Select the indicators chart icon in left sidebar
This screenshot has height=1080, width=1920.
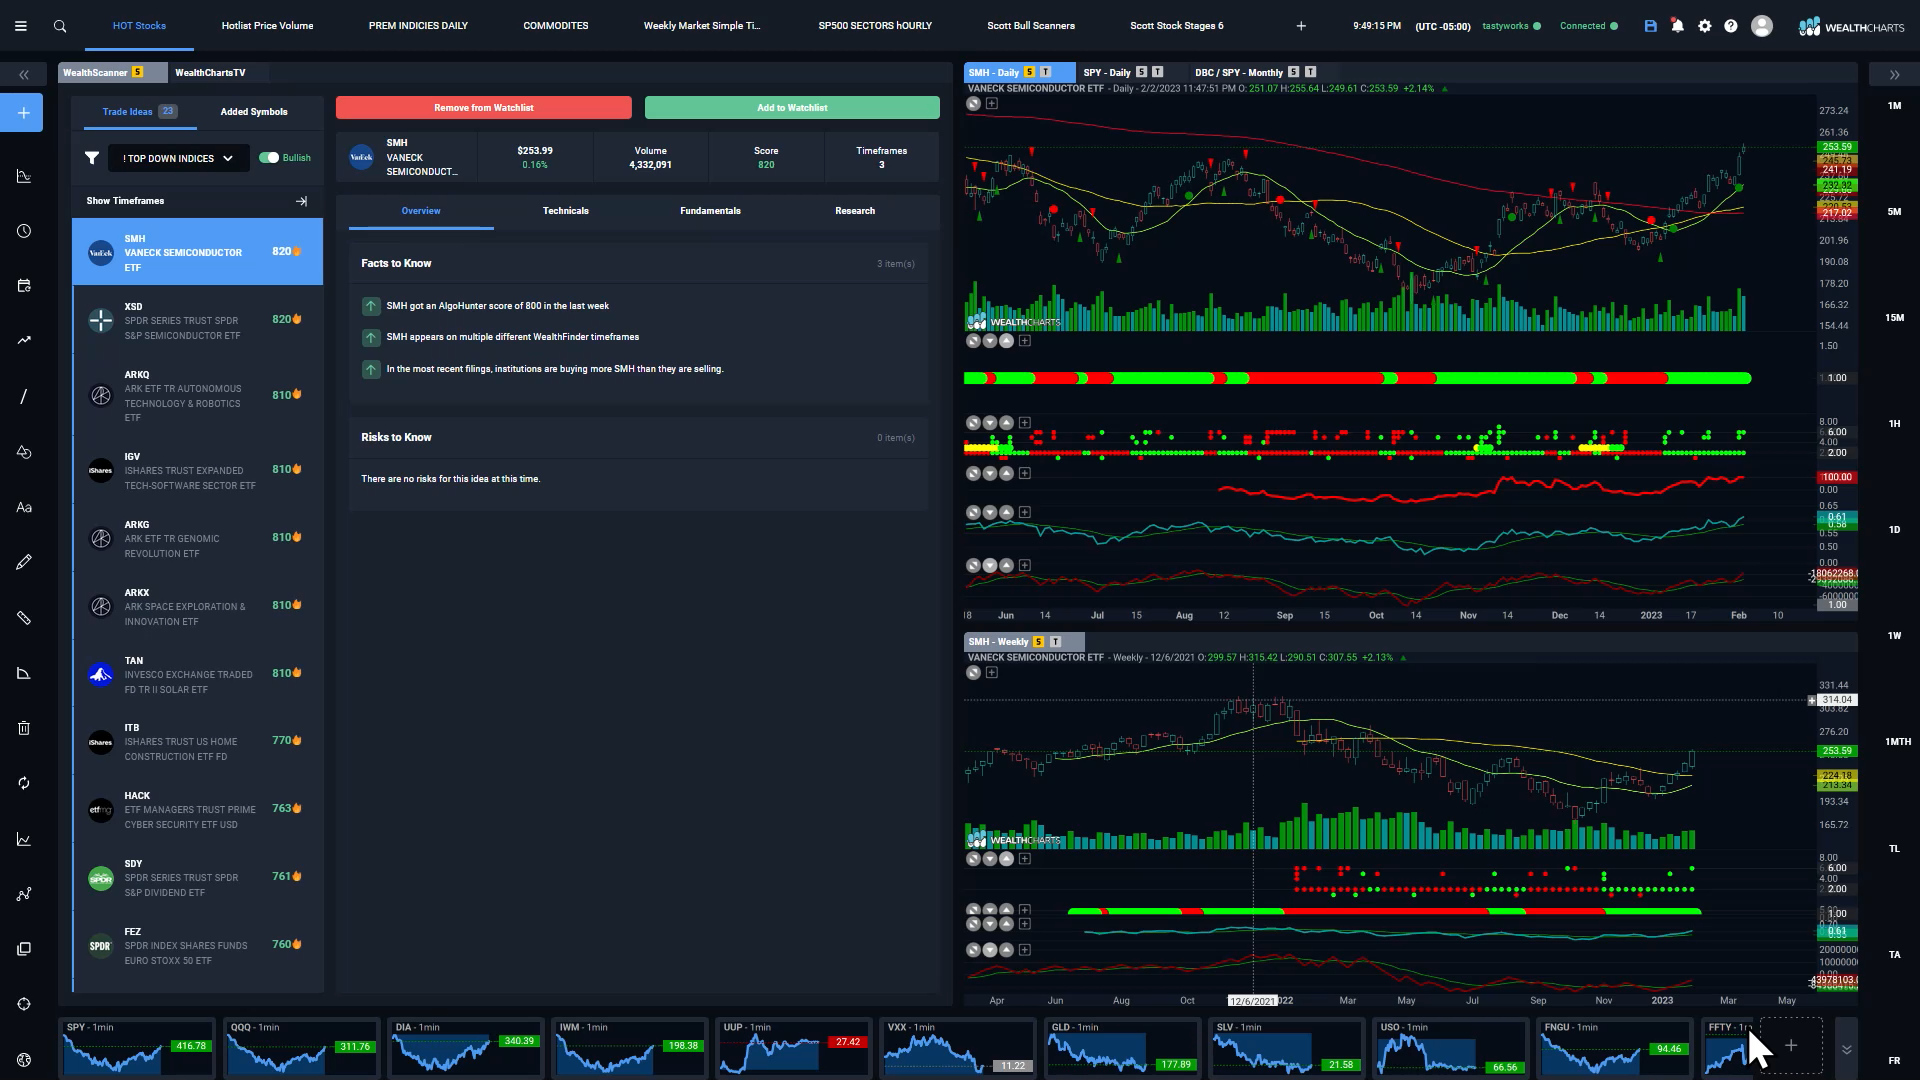pos(24,177)
